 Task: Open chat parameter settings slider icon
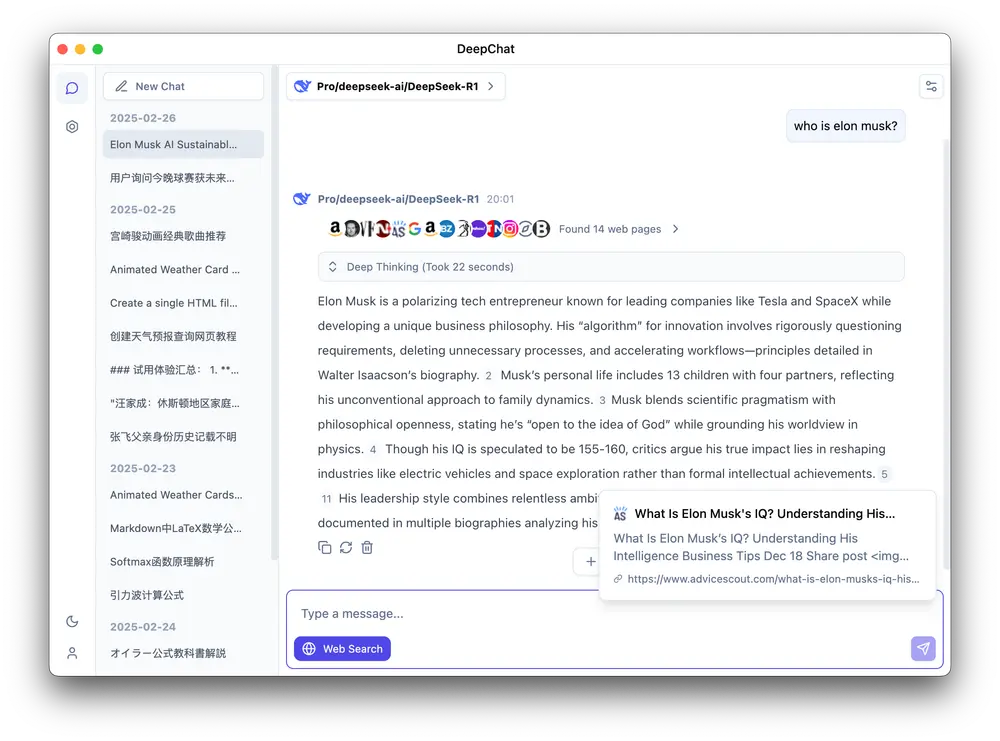931,87
